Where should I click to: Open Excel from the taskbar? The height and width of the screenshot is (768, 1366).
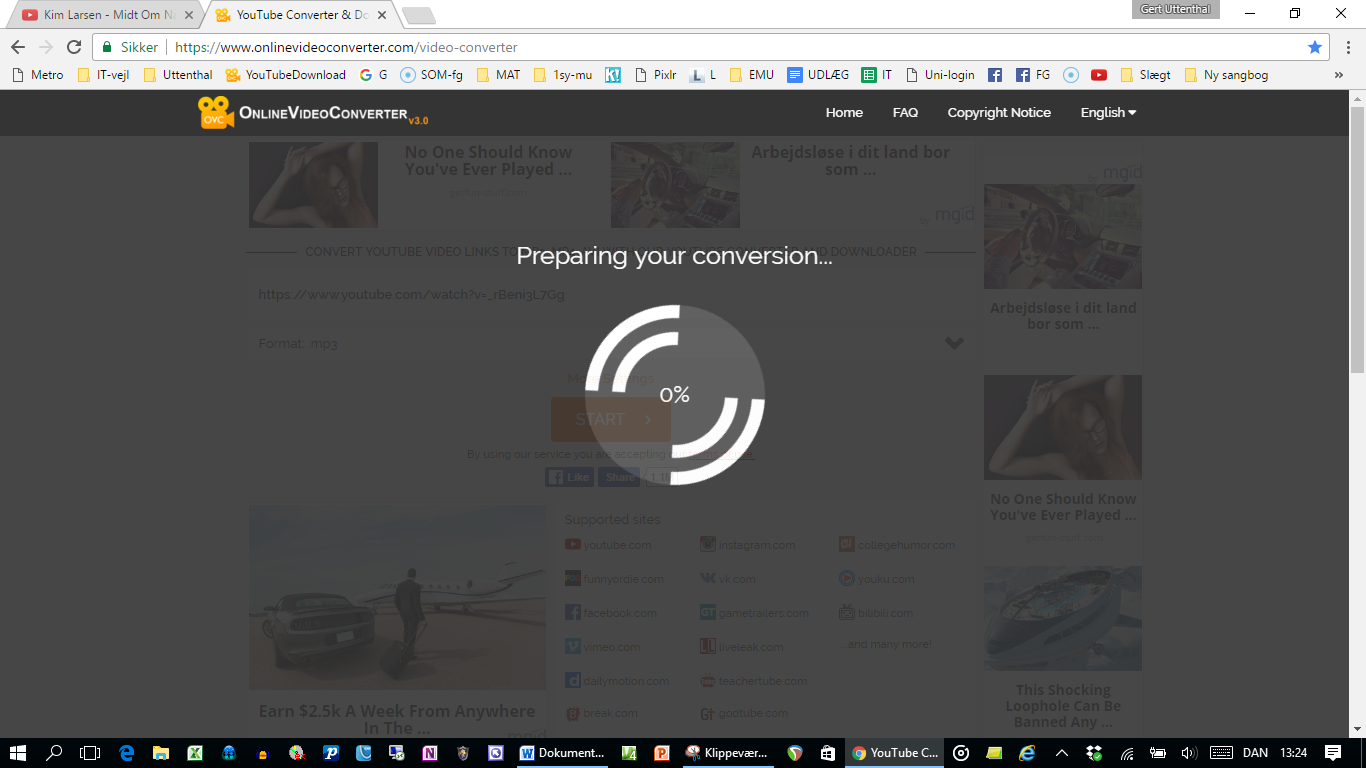pyautogui.click(x=195, y=753)
